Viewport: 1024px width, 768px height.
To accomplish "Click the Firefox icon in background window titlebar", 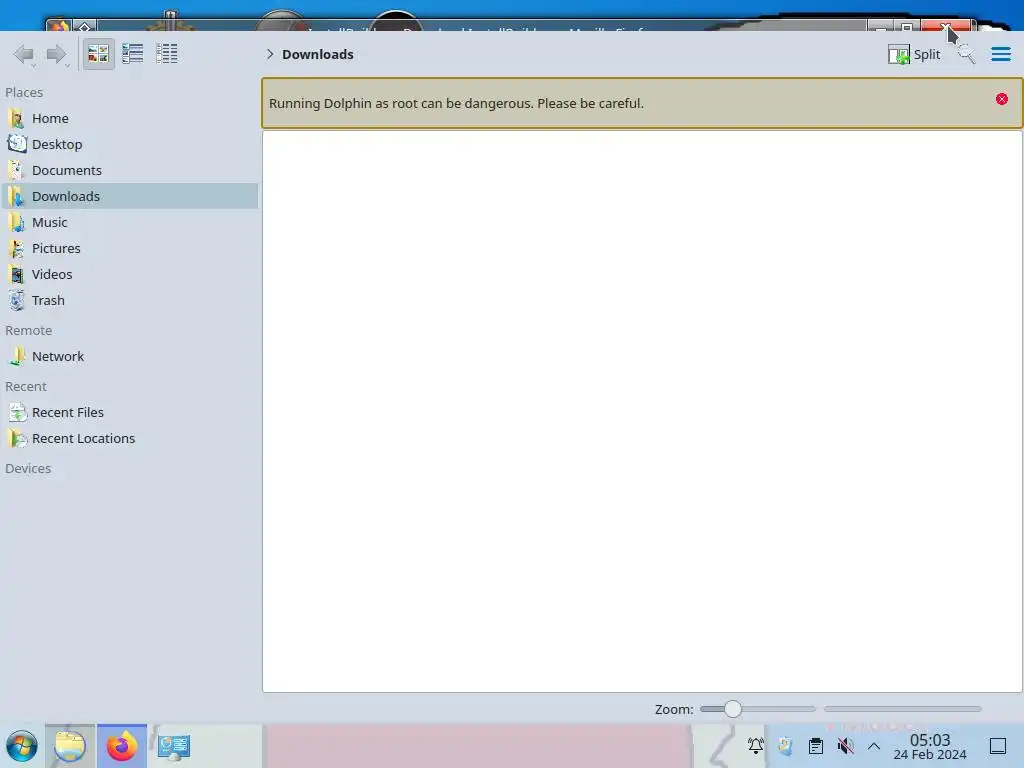I will (58, 26).
